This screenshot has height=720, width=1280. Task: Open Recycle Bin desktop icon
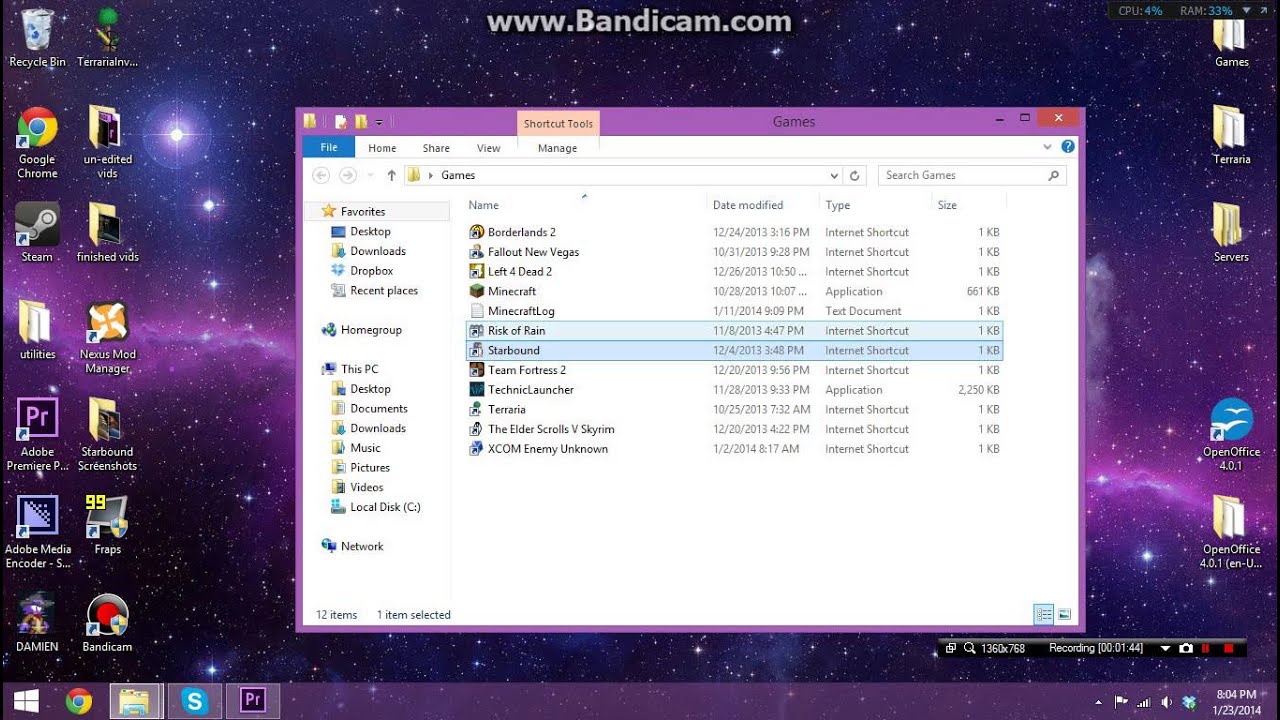[37, 38]
